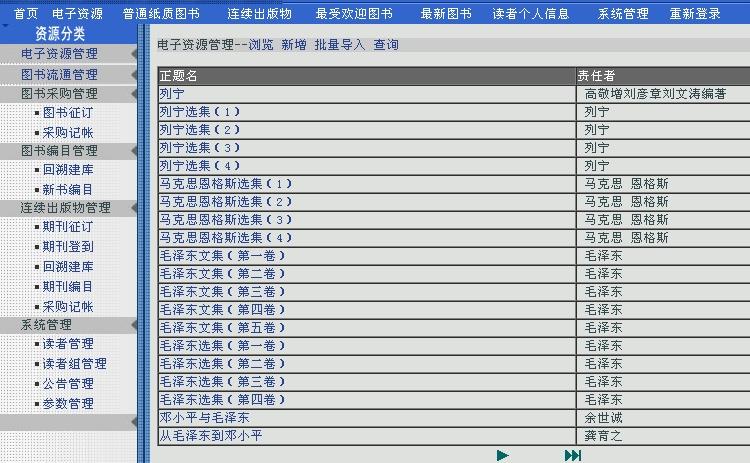750x463 pixels.
Task: Open 公告管理 sidebar item
Action: click(68, 384)
